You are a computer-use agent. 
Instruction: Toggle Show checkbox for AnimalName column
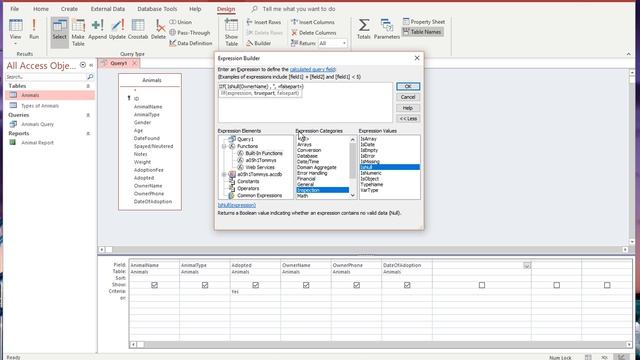point(154,285)
